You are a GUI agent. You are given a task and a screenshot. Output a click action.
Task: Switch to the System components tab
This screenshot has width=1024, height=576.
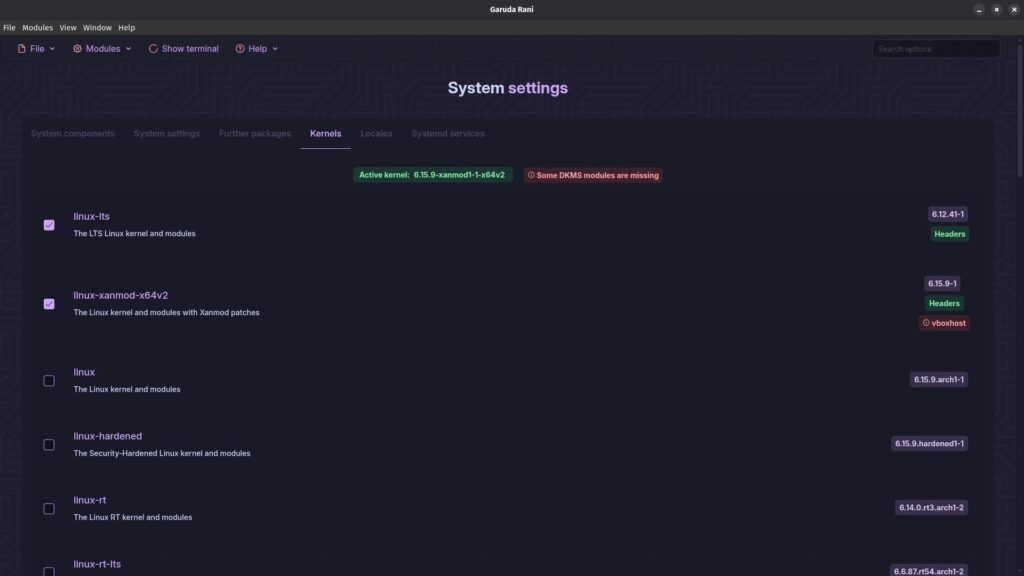pos(72,134)
